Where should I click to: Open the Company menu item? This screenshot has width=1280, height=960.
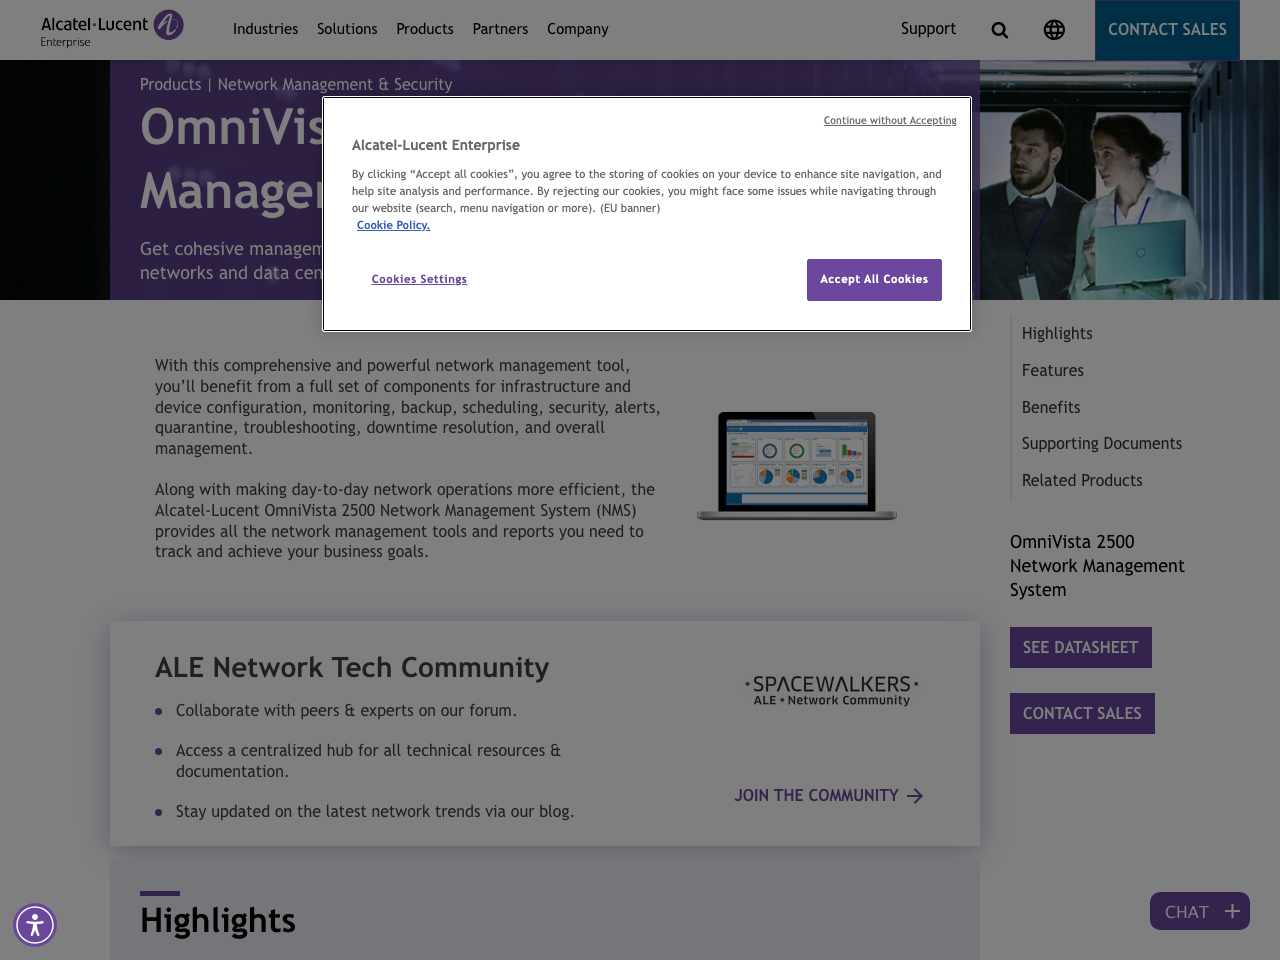576,27
